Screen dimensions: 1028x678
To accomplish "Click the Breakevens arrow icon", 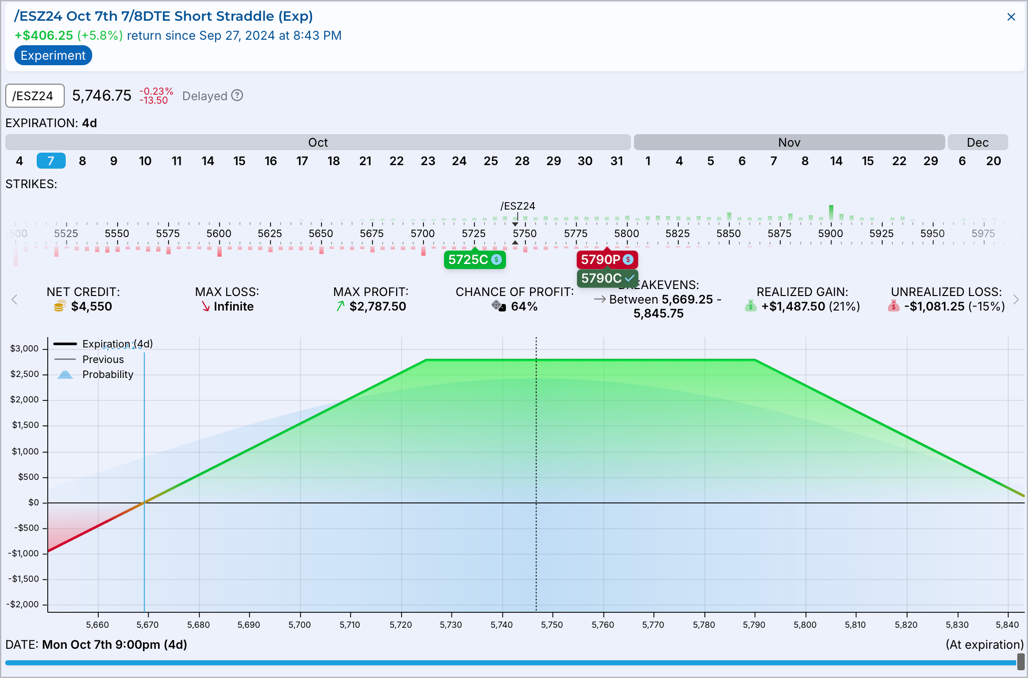I will 599,300.
